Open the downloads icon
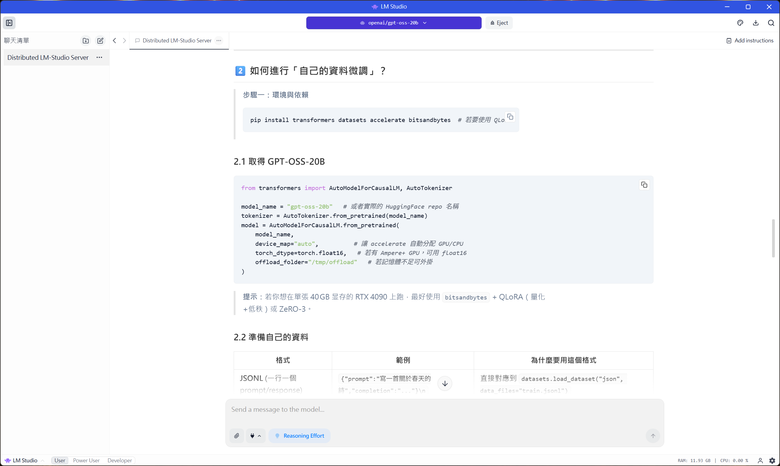 pos(756,23)
